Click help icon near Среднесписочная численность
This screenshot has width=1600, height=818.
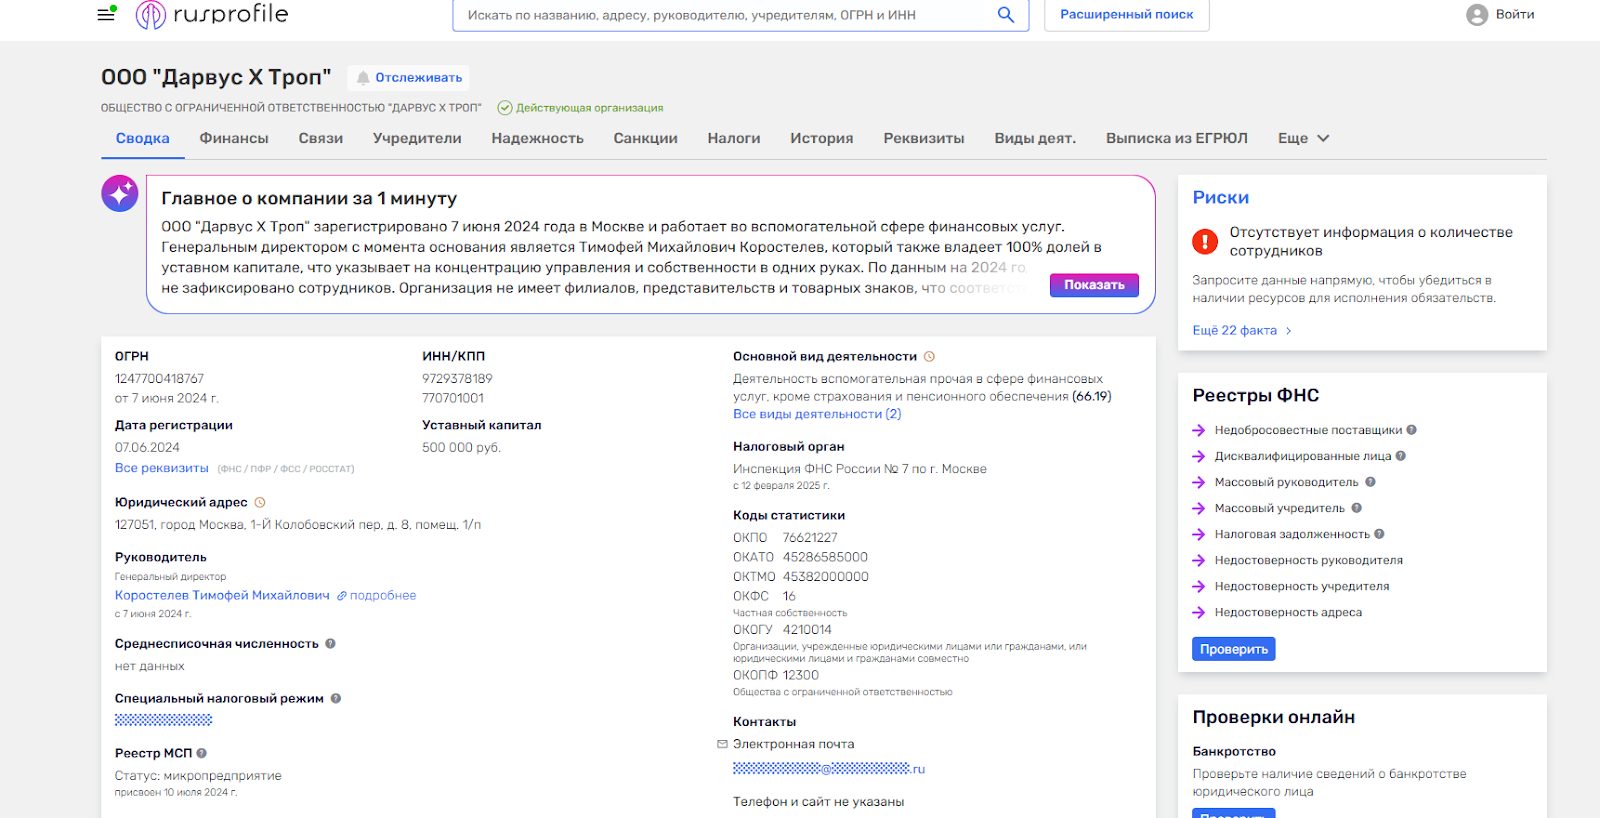point(330,644)
